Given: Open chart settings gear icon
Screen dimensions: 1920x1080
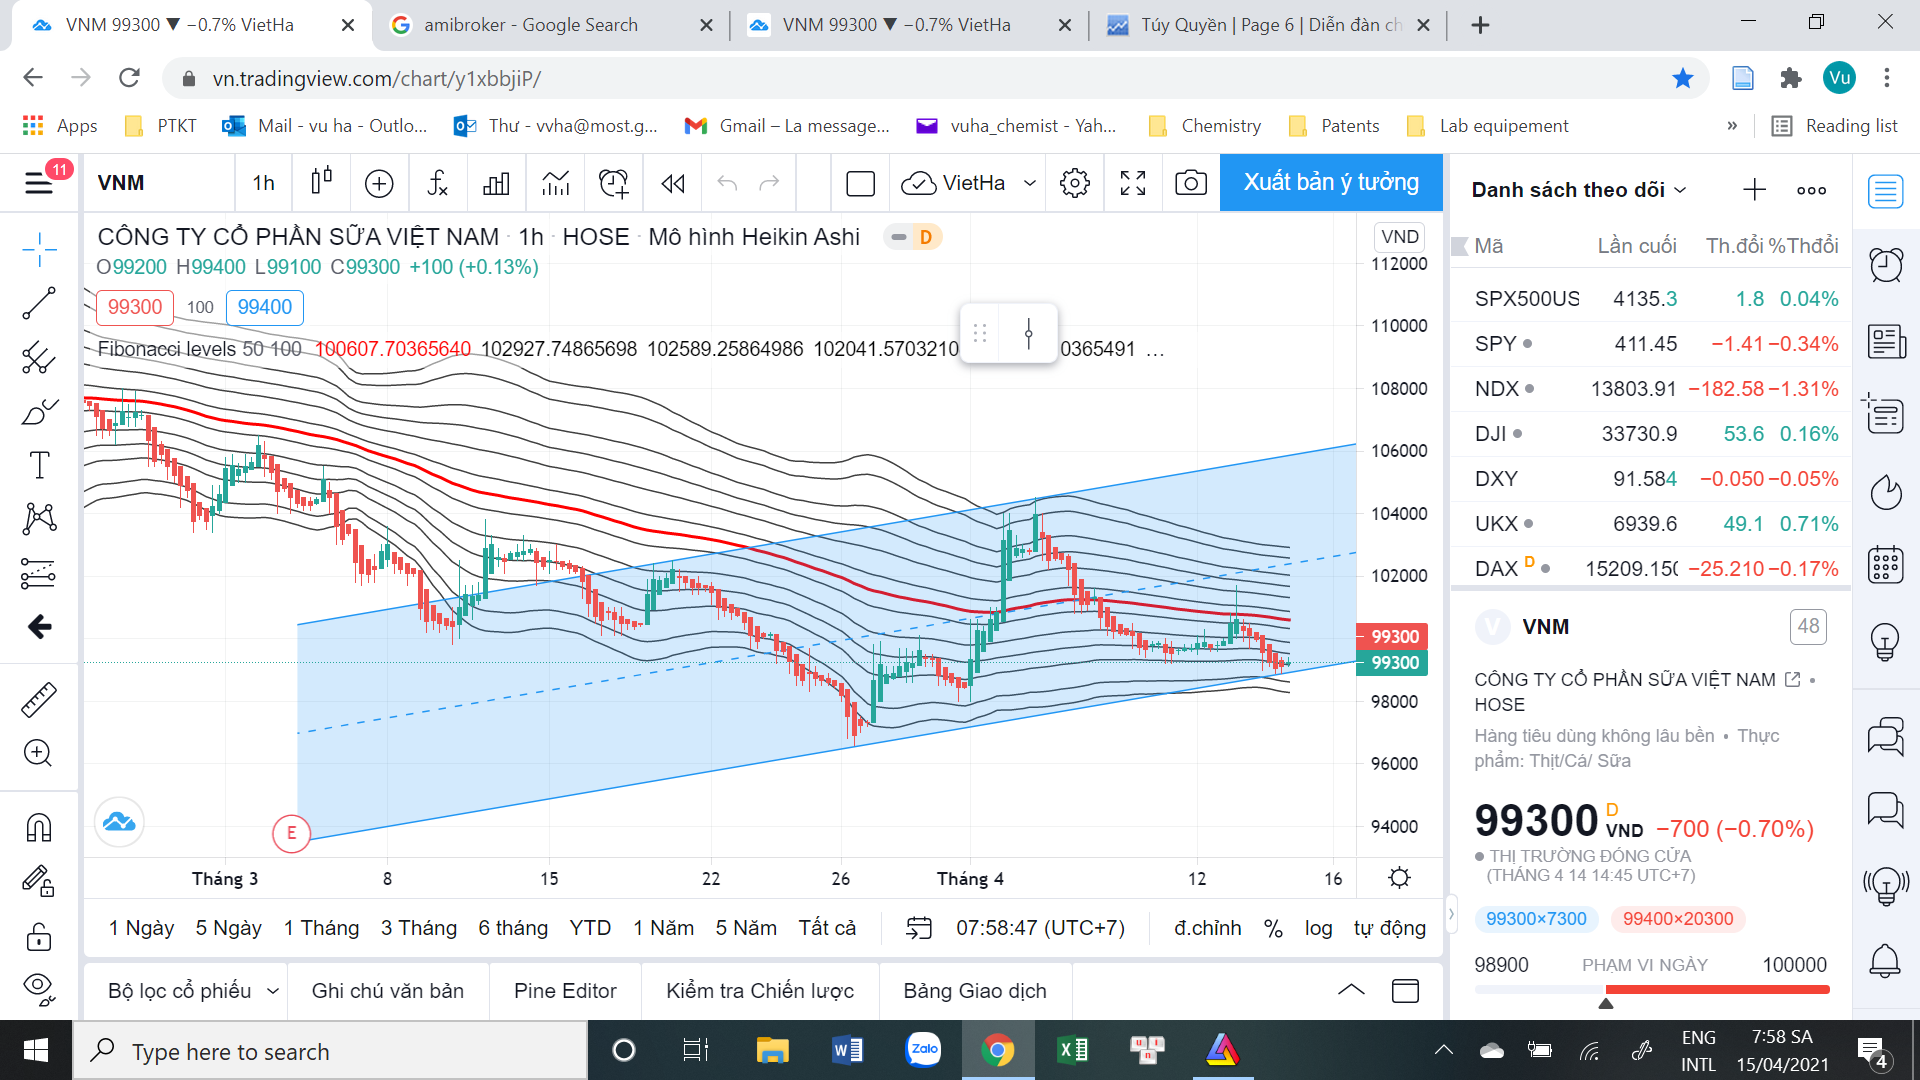Looking at the screenshot, I should (1075, 182).
